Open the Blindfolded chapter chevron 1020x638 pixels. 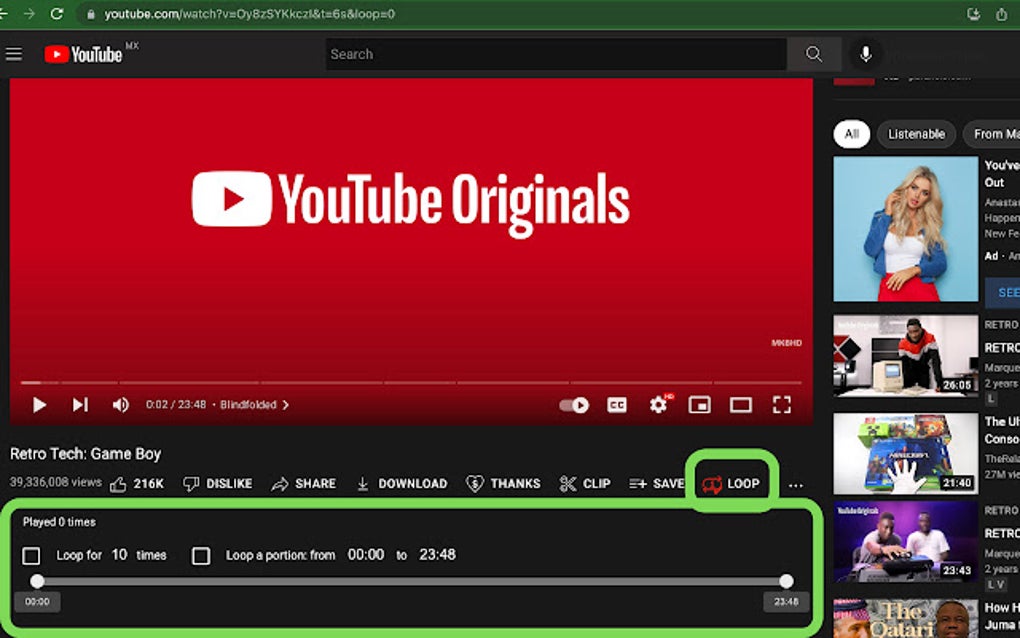point(286,405)
